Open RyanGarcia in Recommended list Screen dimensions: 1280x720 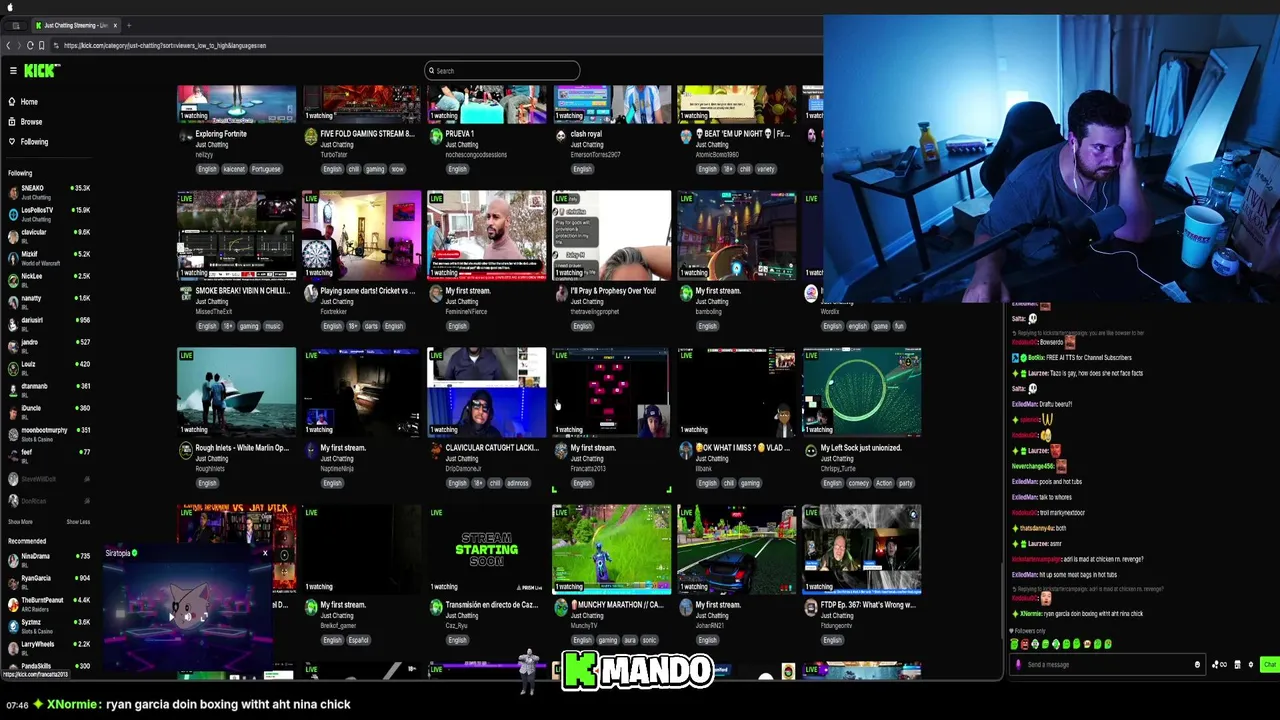48,581
